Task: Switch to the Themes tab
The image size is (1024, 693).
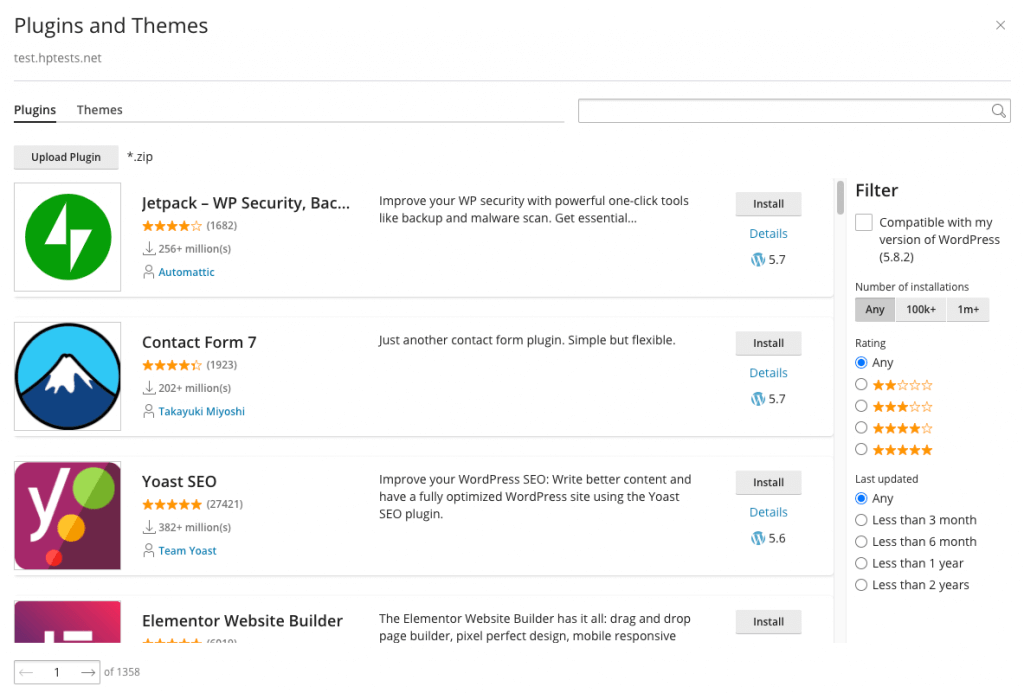Action: 100,110
